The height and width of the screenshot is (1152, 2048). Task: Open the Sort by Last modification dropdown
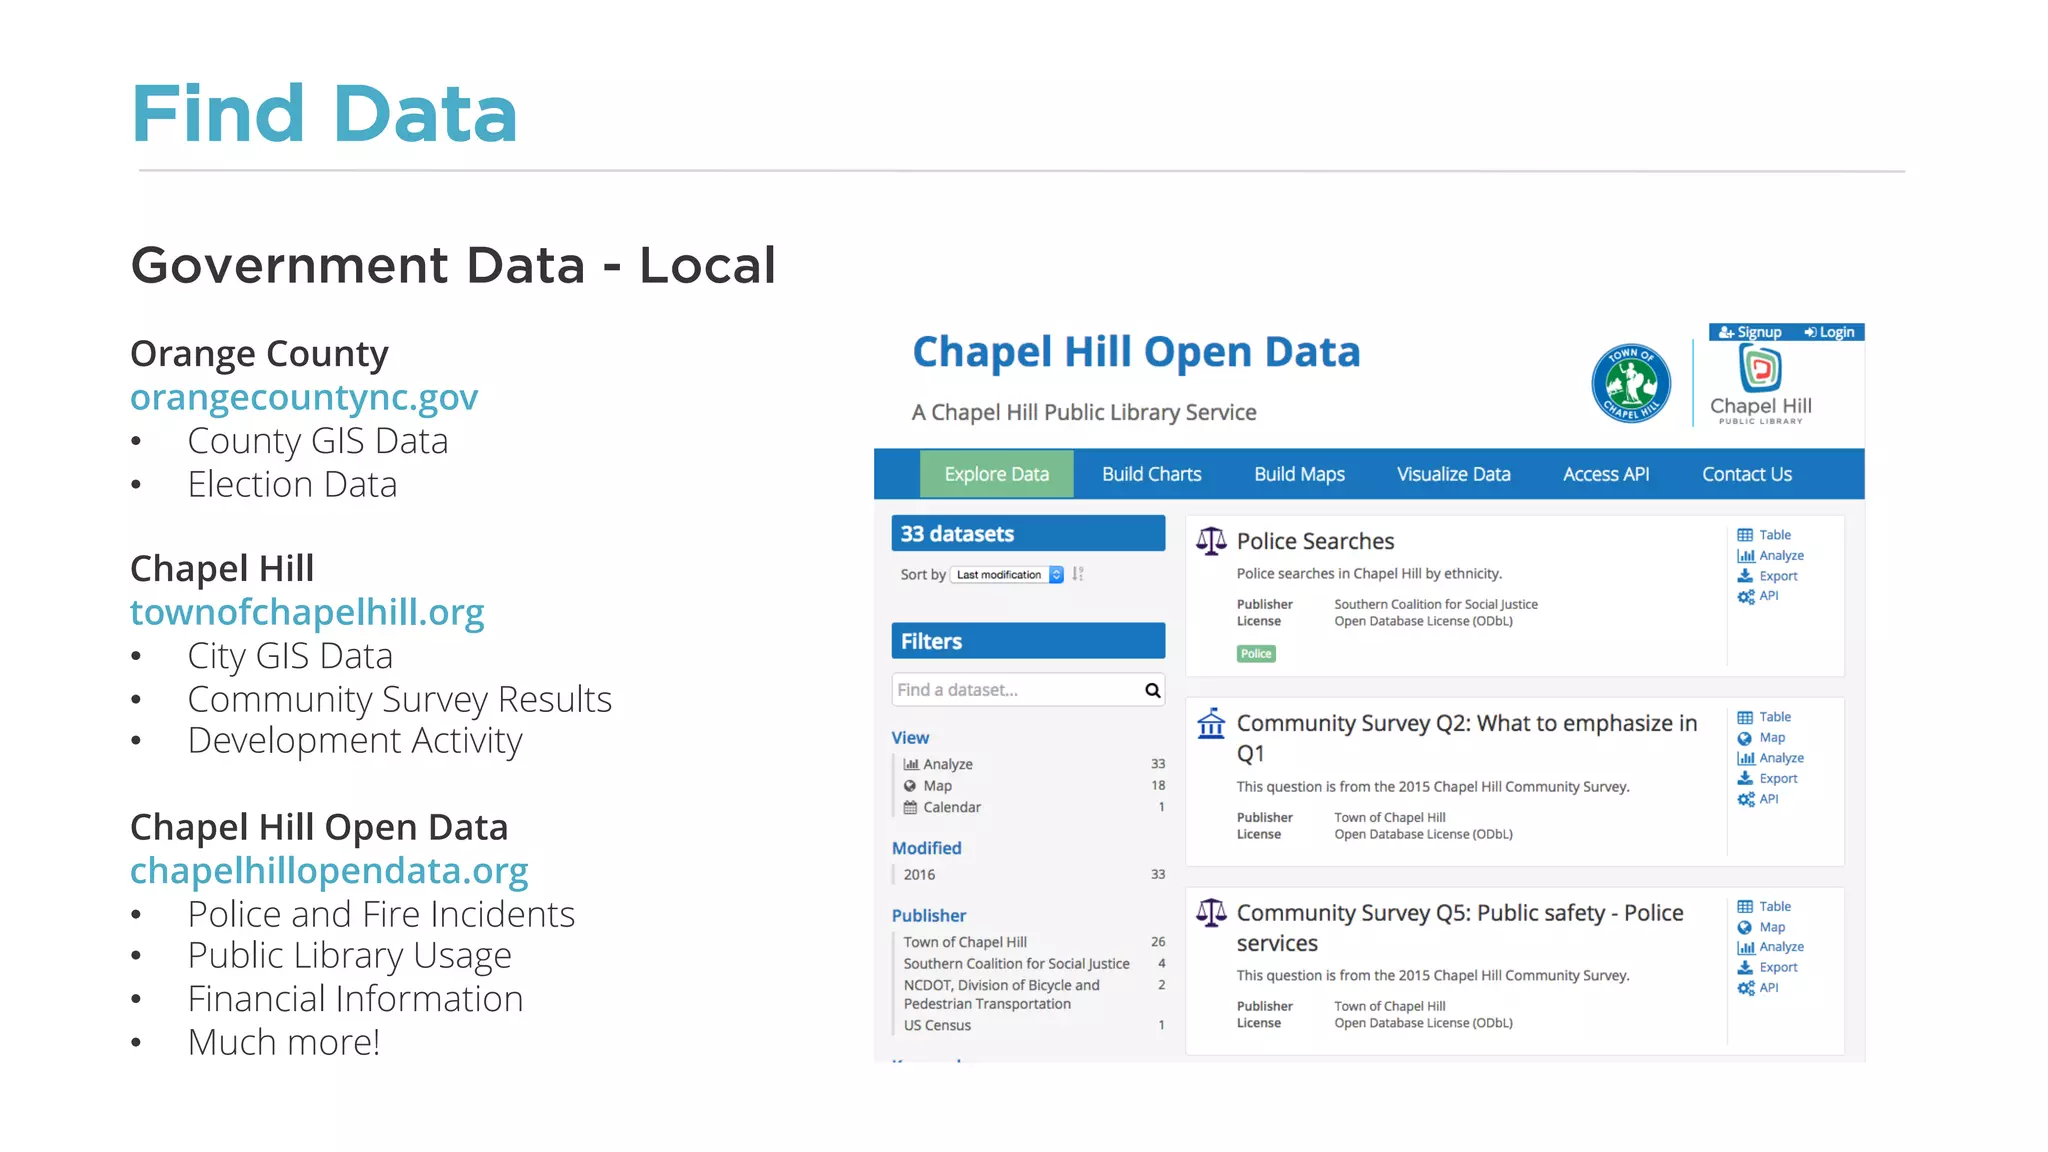[1007, 574]
